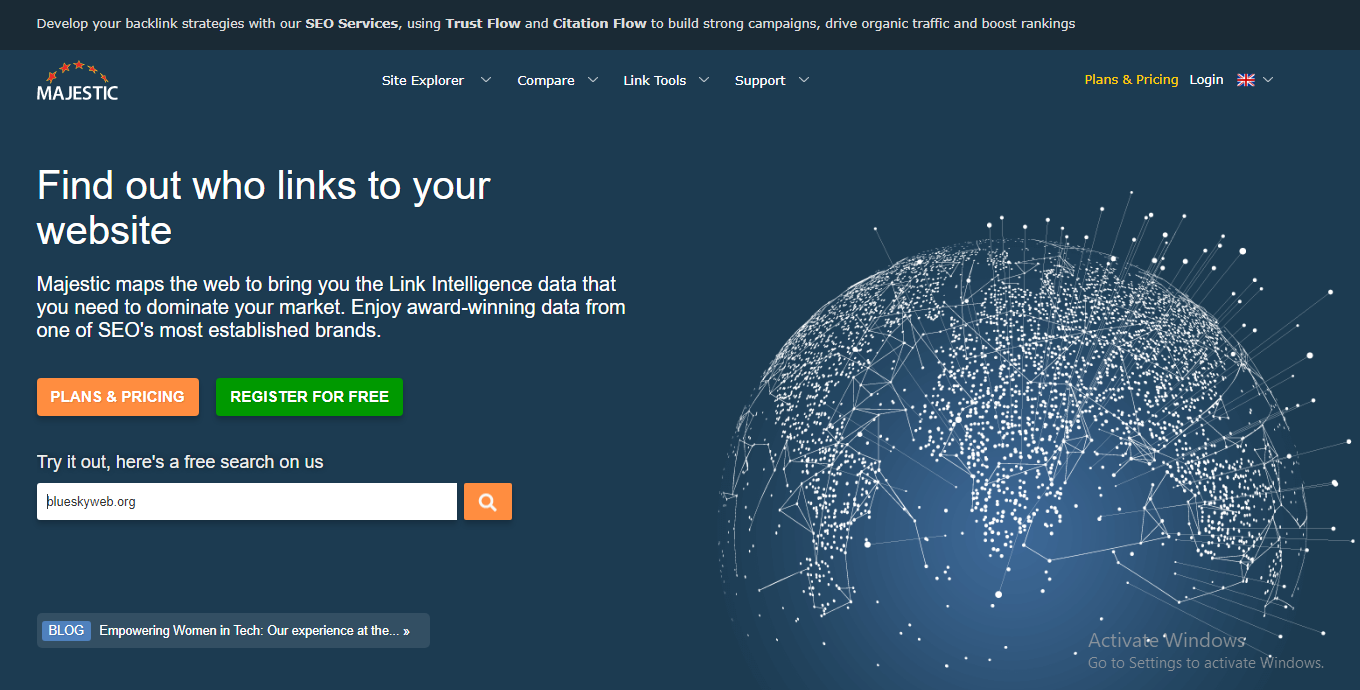The image size is (1360, 690).
Task: Open the Compare menu
Action: pos(546,81)
